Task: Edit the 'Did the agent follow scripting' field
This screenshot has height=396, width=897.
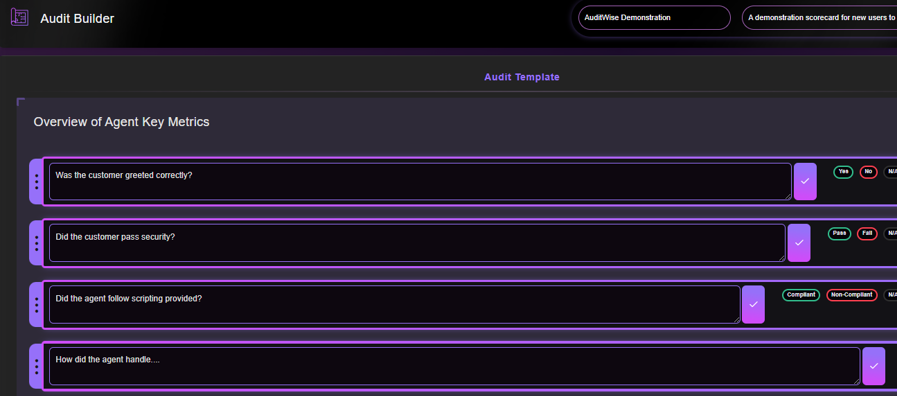Action: pos(395,304)
